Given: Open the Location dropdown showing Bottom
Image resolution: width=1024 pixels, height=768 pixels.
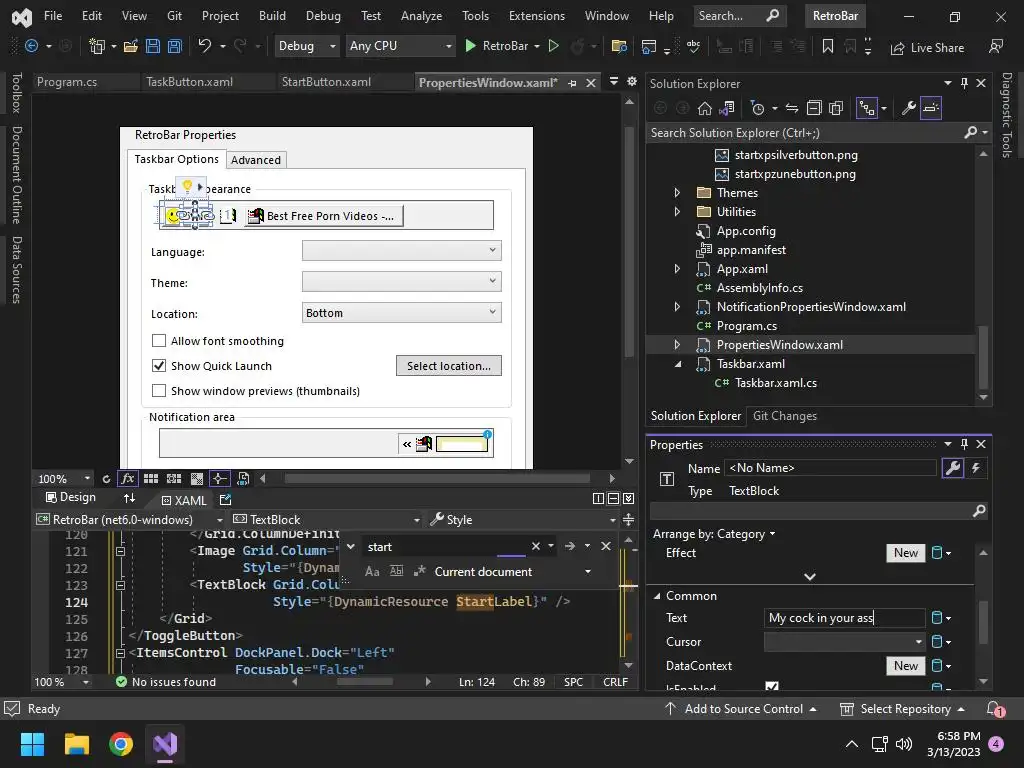Looking at the screenshot, I should 402,313.
